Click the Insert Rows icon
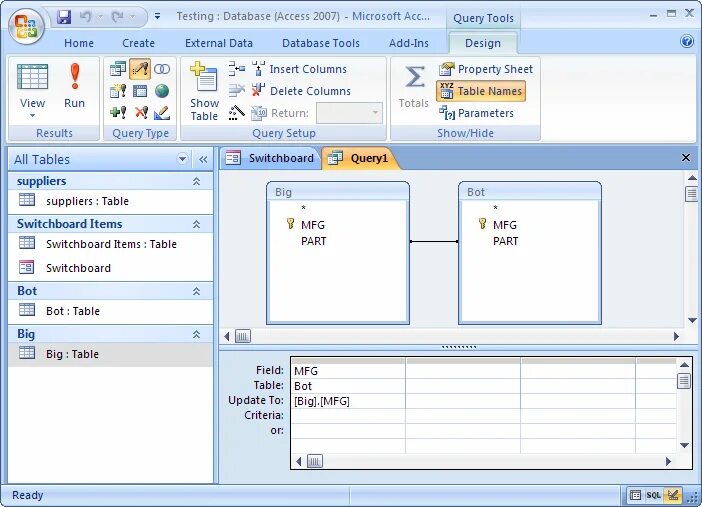 tap(236, 69)
